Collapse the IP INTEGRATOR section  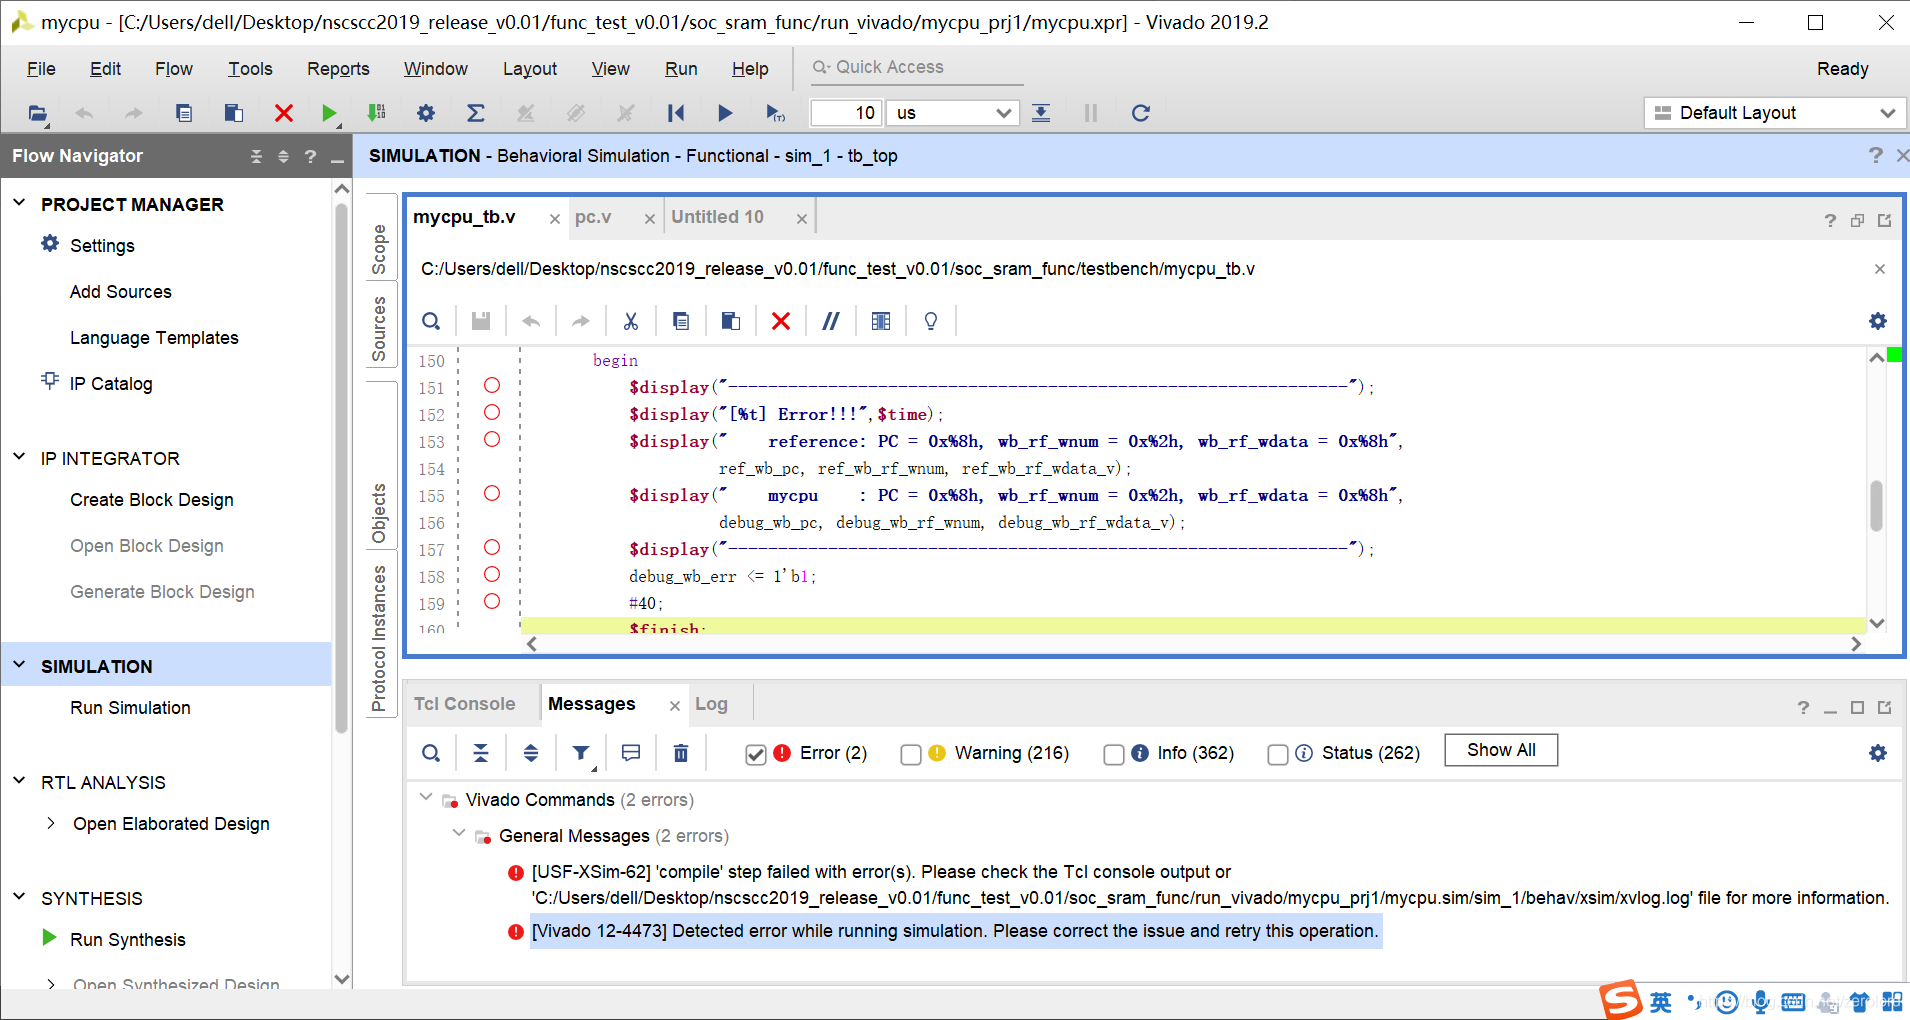(19, 457)
